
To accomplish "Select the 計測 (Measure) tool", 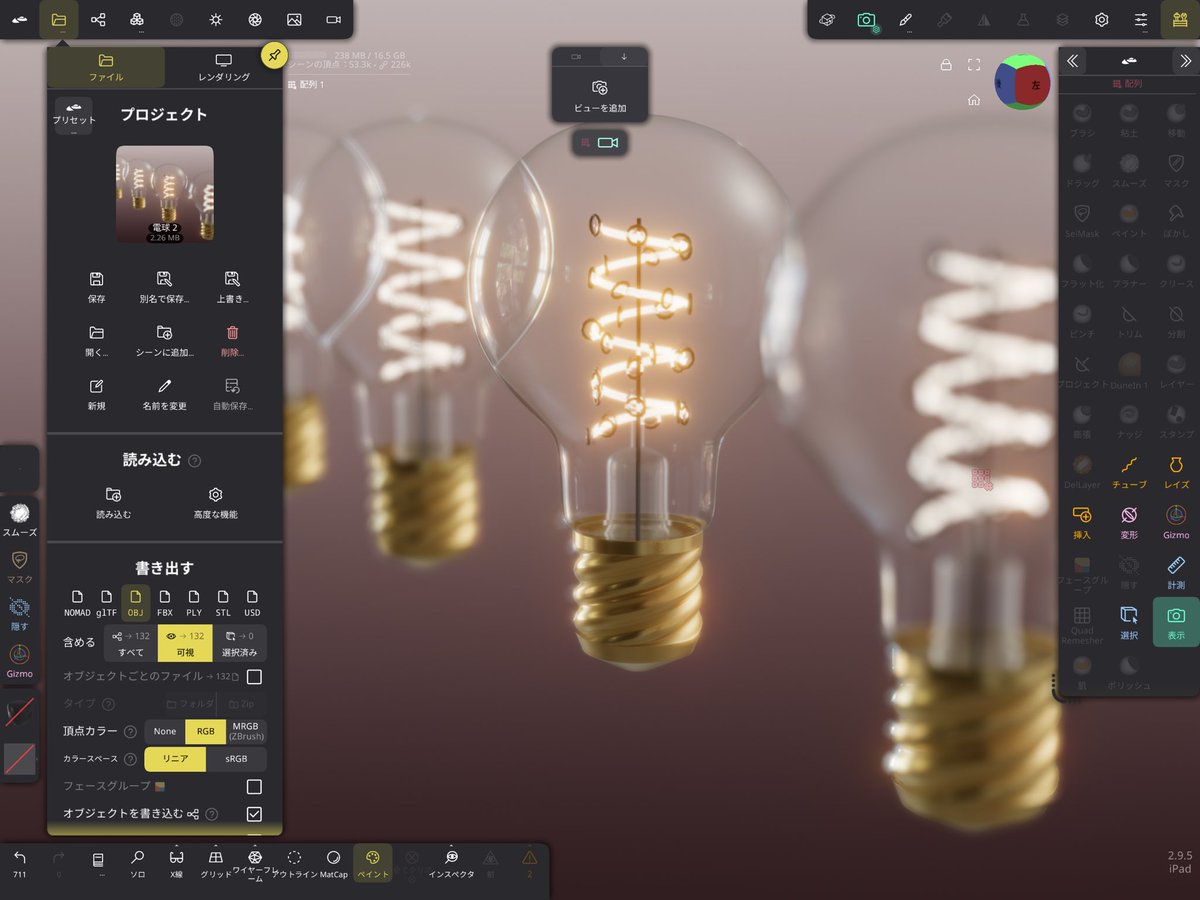I will tap(1177, 572).
